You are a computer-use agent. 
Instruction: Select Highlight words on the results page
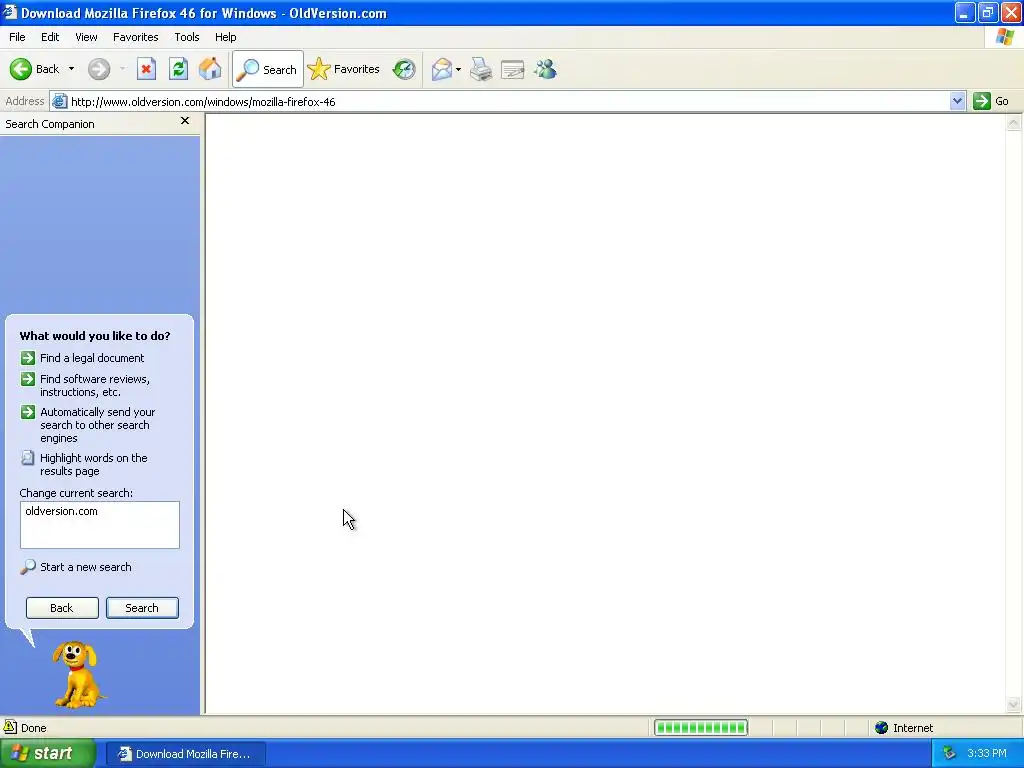93,464
